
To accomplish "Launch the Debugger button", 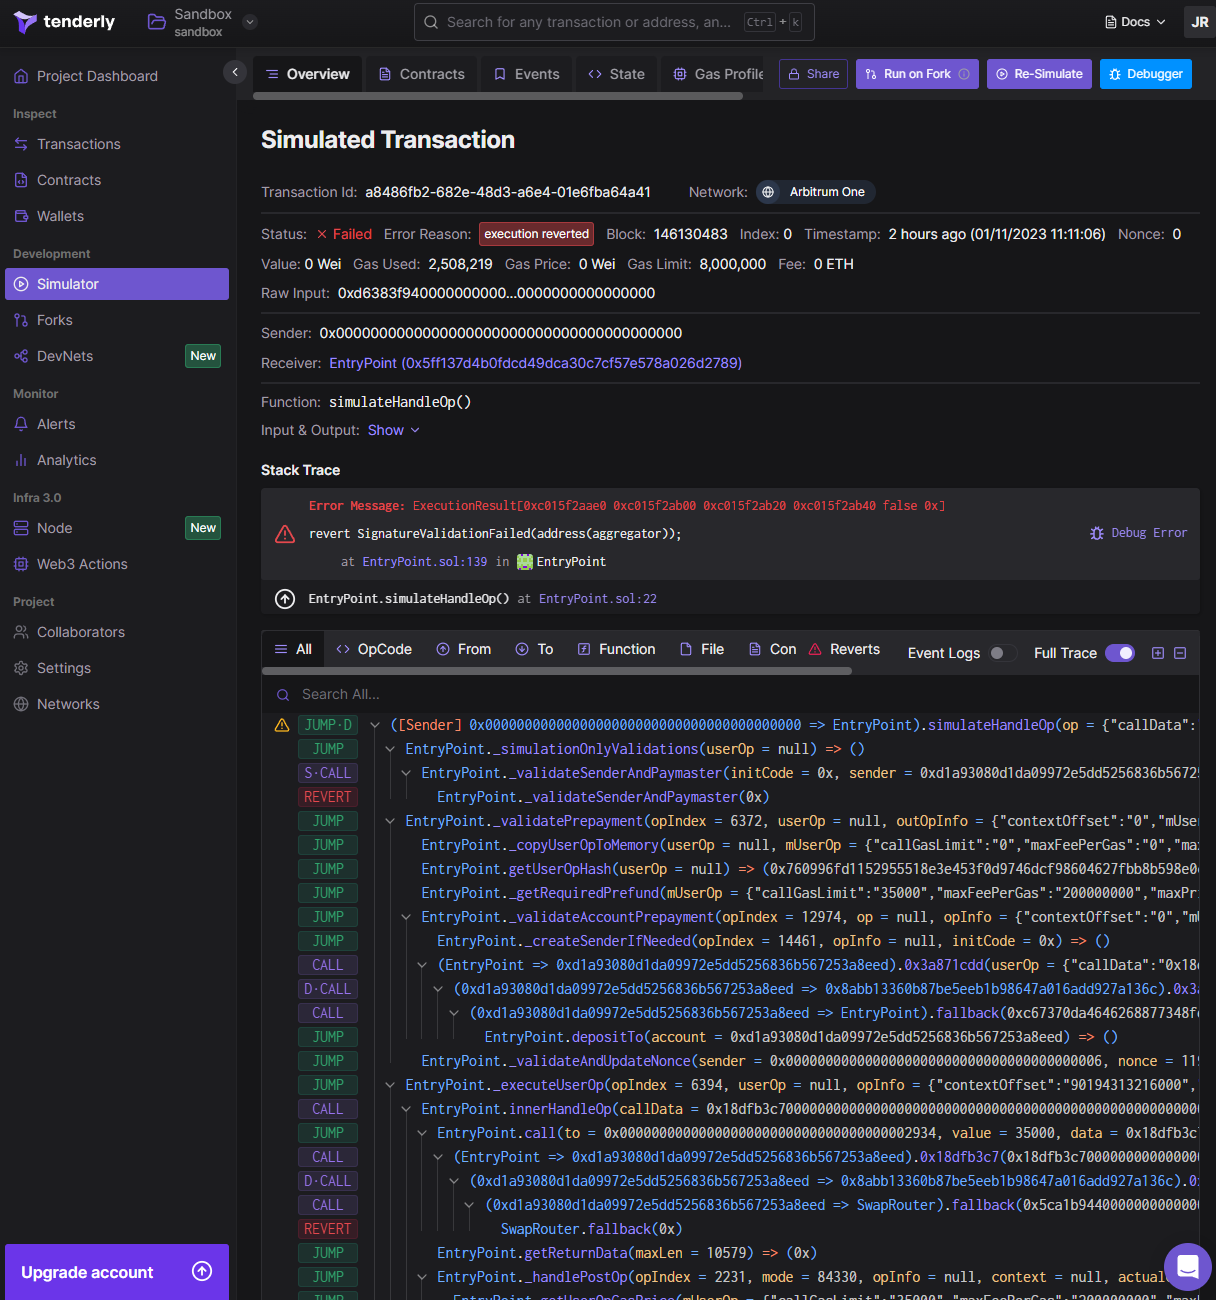I will click(x=1146, y=74).
